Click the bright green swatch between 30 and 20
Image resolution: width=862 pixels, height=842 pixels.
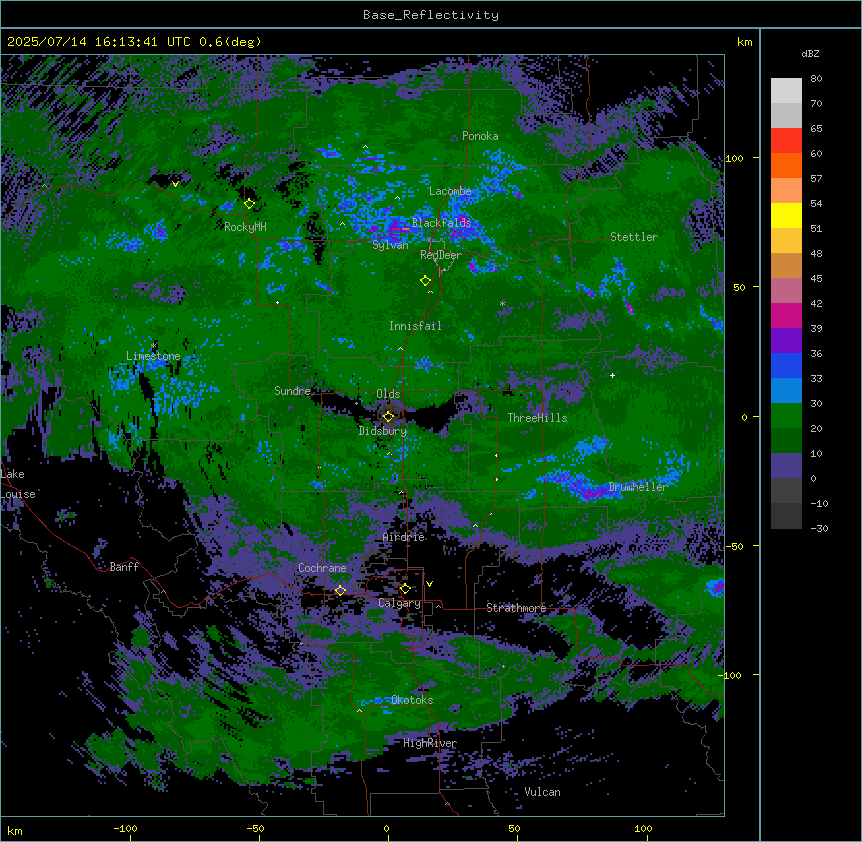[x=786, y=416]
